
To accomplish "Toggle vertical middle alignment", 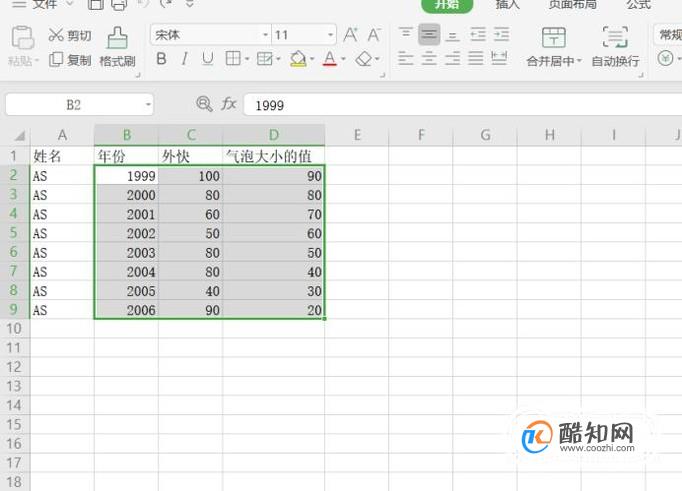I will [x=429, y=34].
